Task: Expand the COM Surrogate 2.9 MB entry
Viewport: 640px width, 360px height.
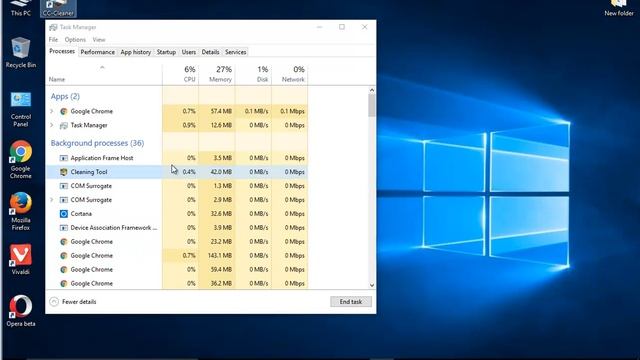Action: [52, 200]
